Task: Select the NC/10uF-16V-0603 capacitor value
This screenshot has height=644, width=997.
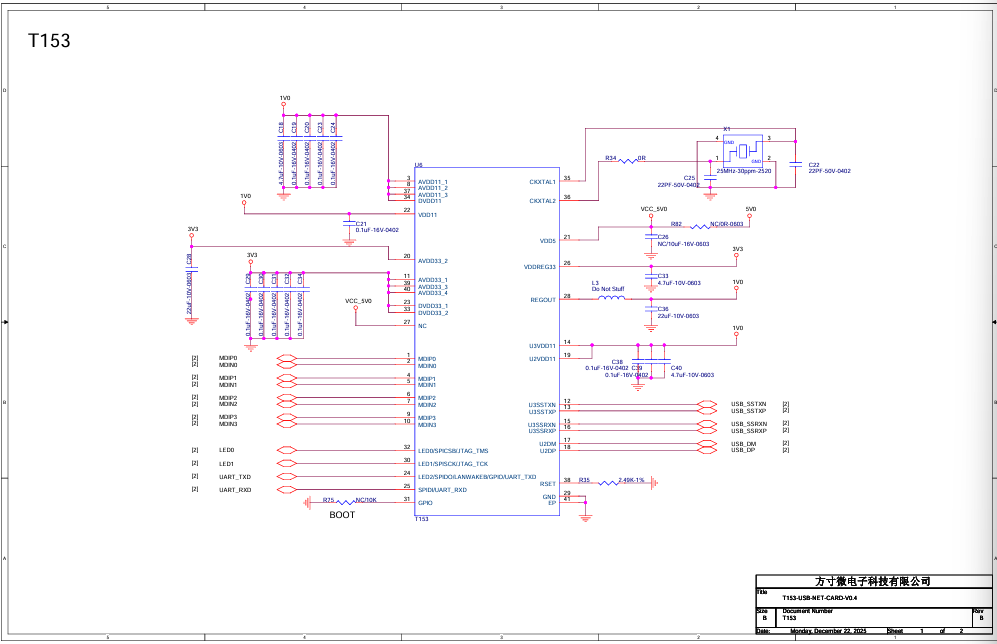Action: click(684, 244)
